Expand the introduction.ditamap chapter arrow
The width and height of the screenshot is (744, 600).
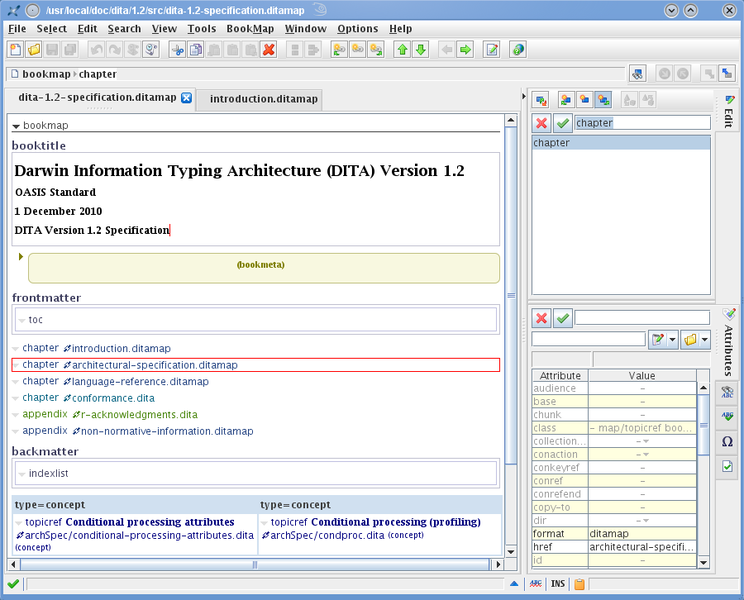pos(16,349)
